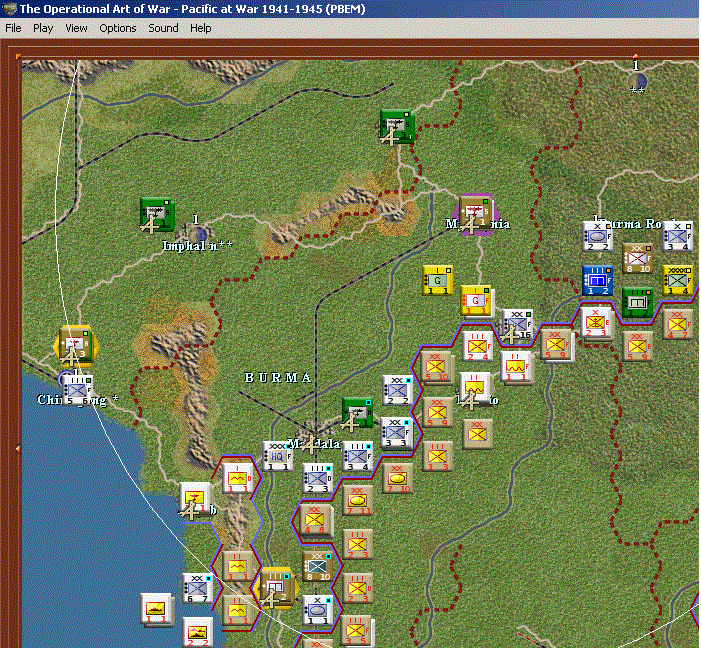Select the Japanese artillery unit marked D
This screenshot has width=701, height=649.
point(237,478)
